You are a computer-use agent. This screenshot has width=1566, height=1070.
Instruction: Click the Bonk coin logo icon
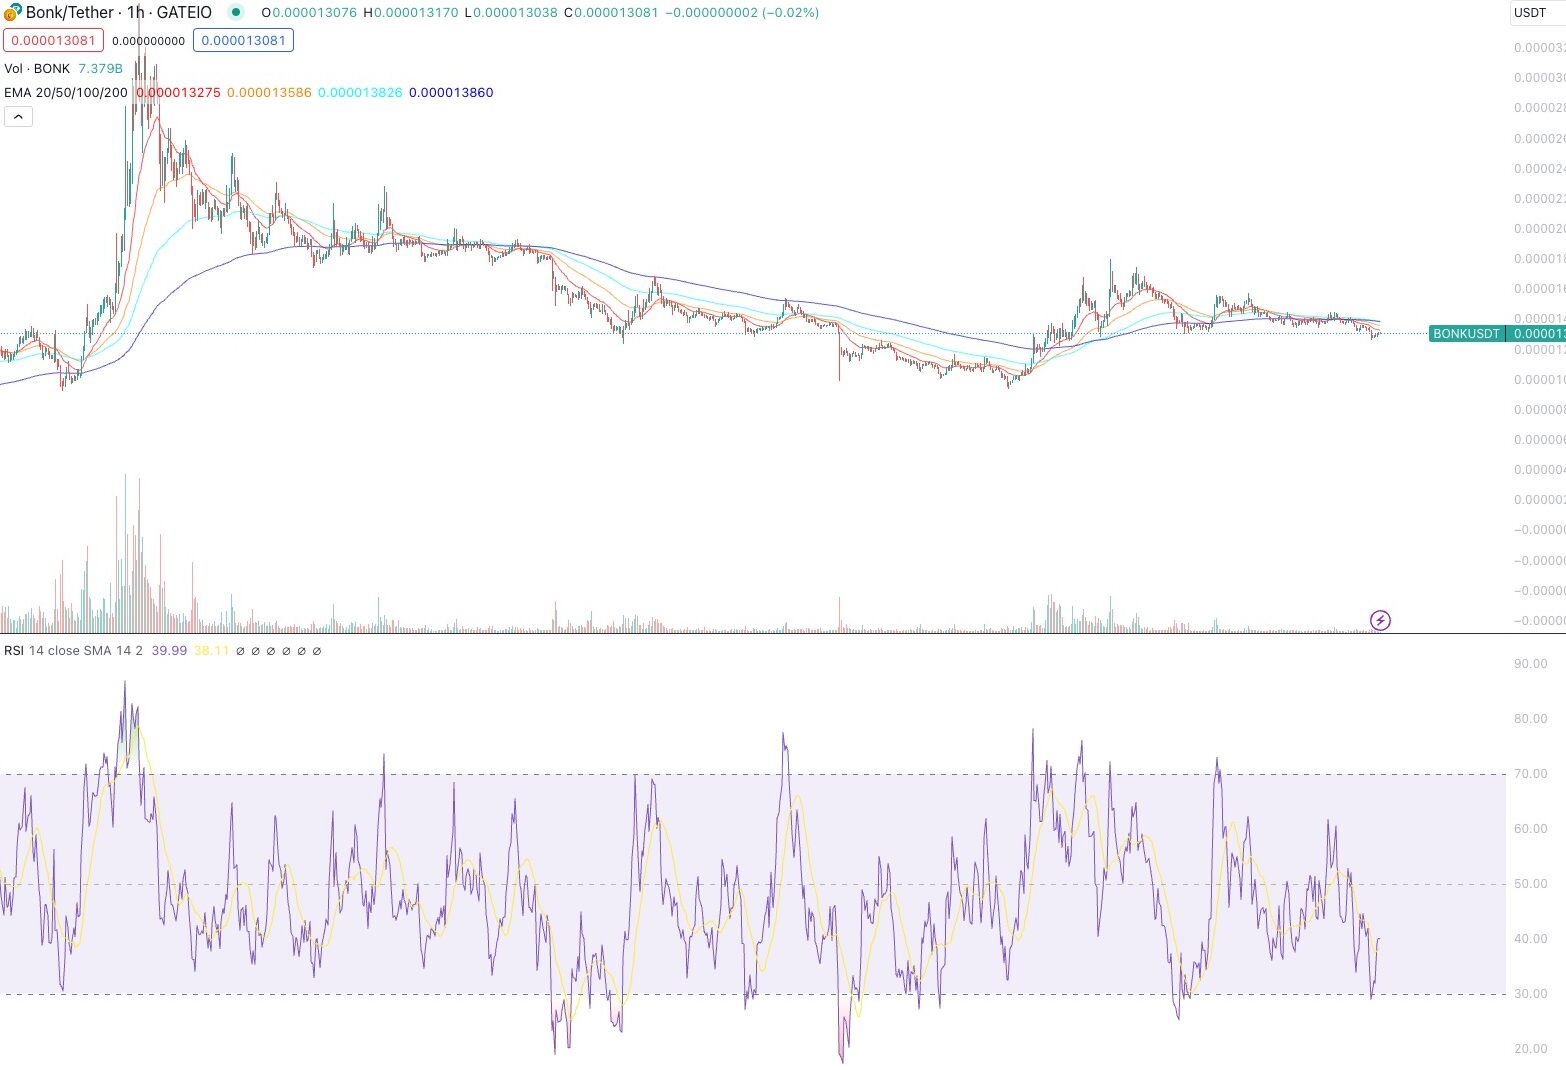(12, 13)
